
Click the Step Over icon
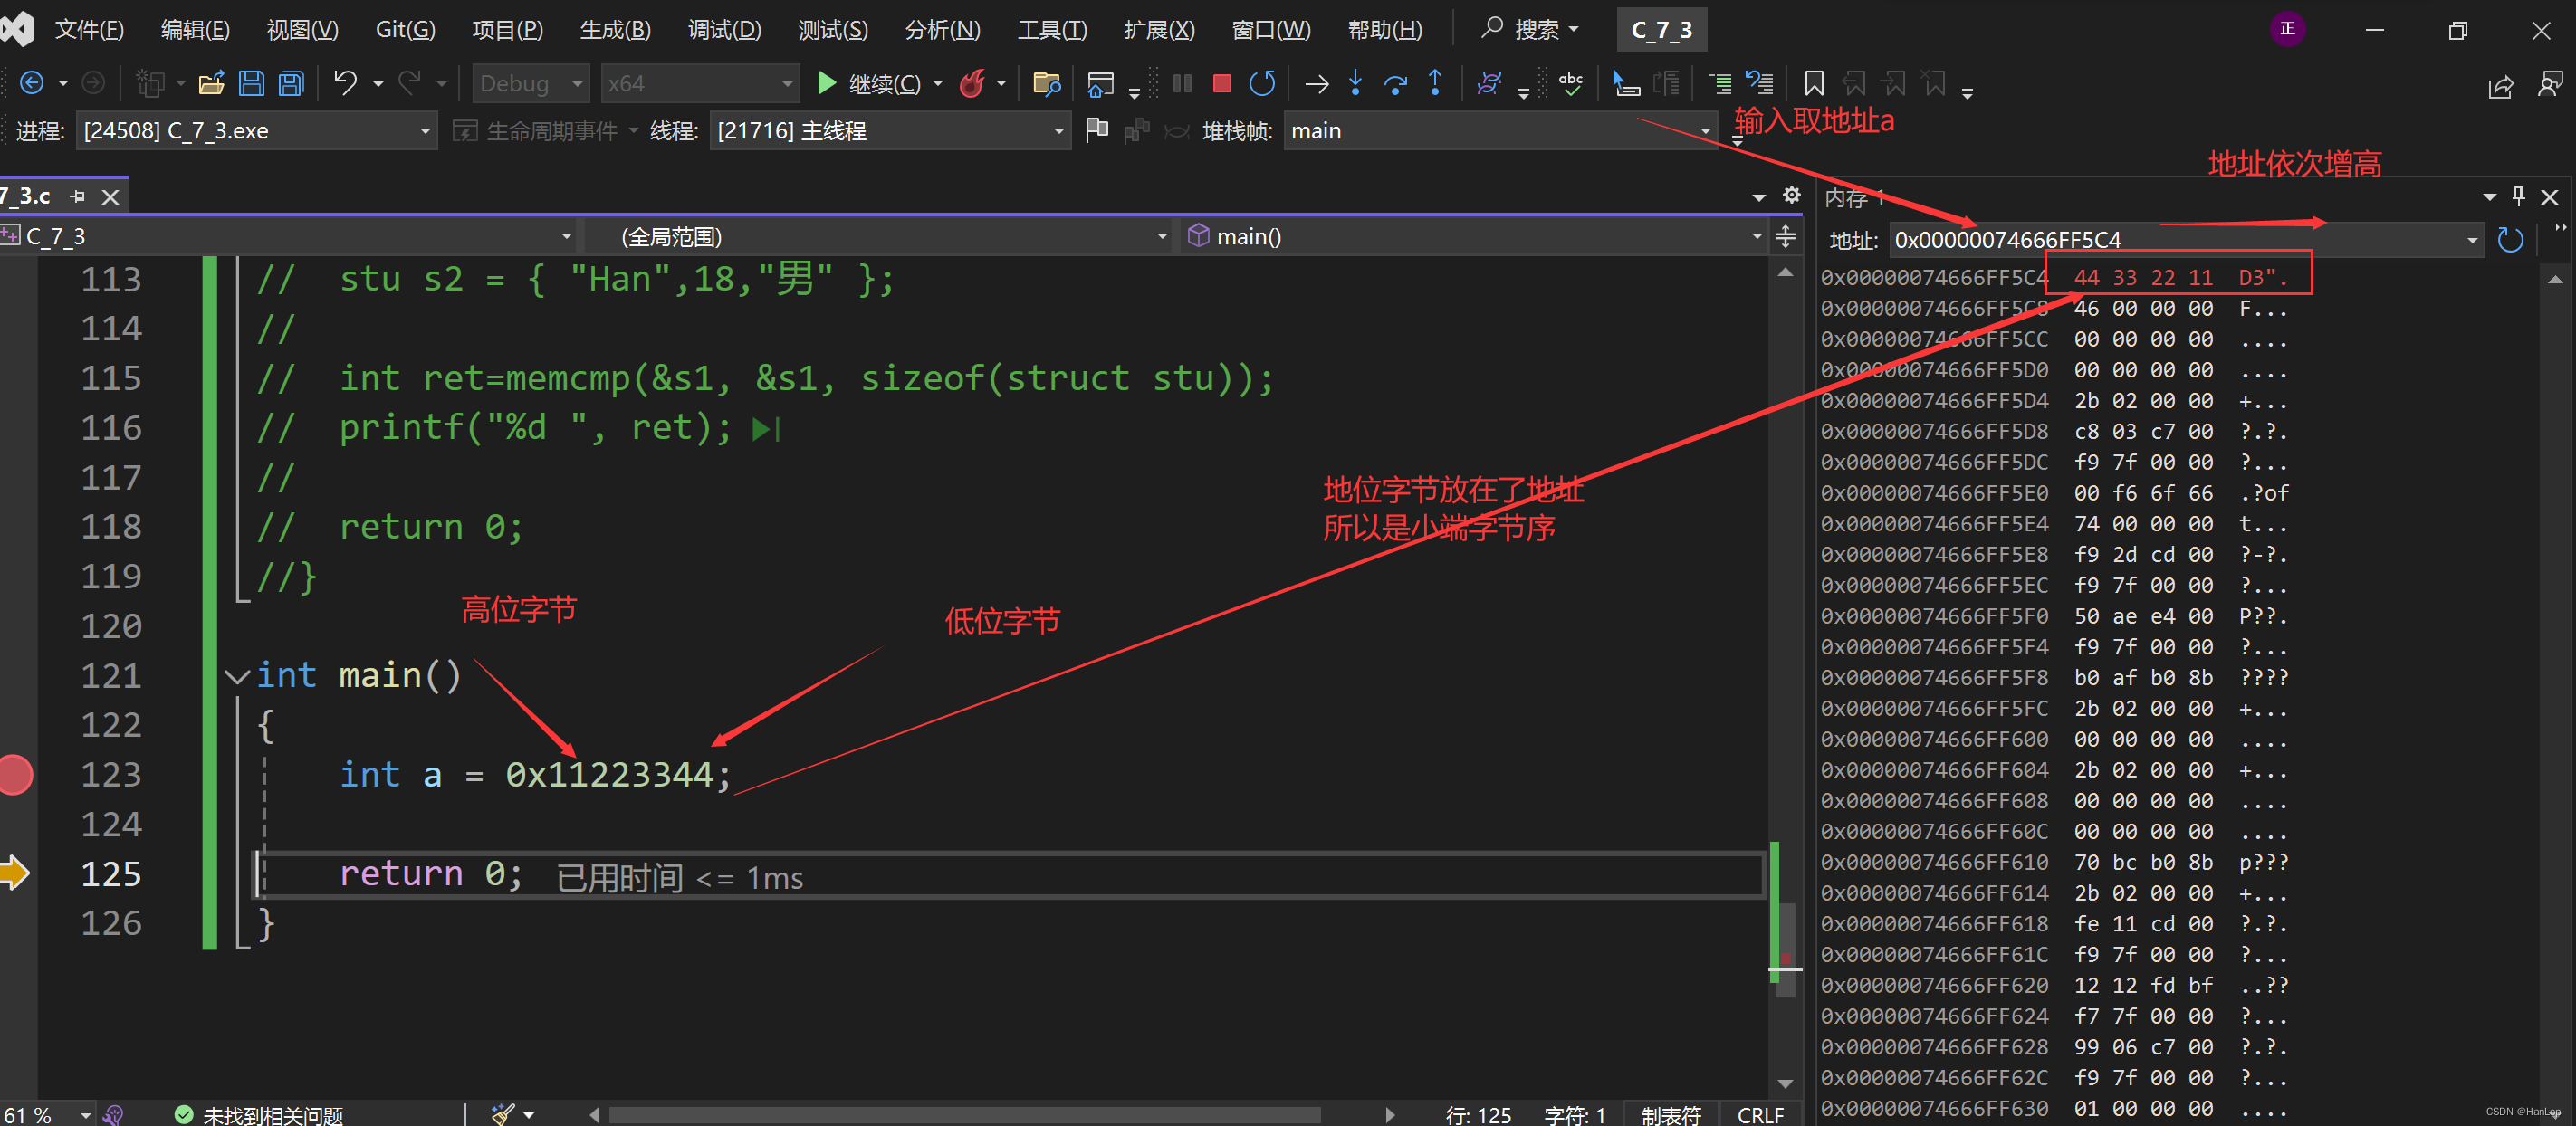(x=1395, y=83)
